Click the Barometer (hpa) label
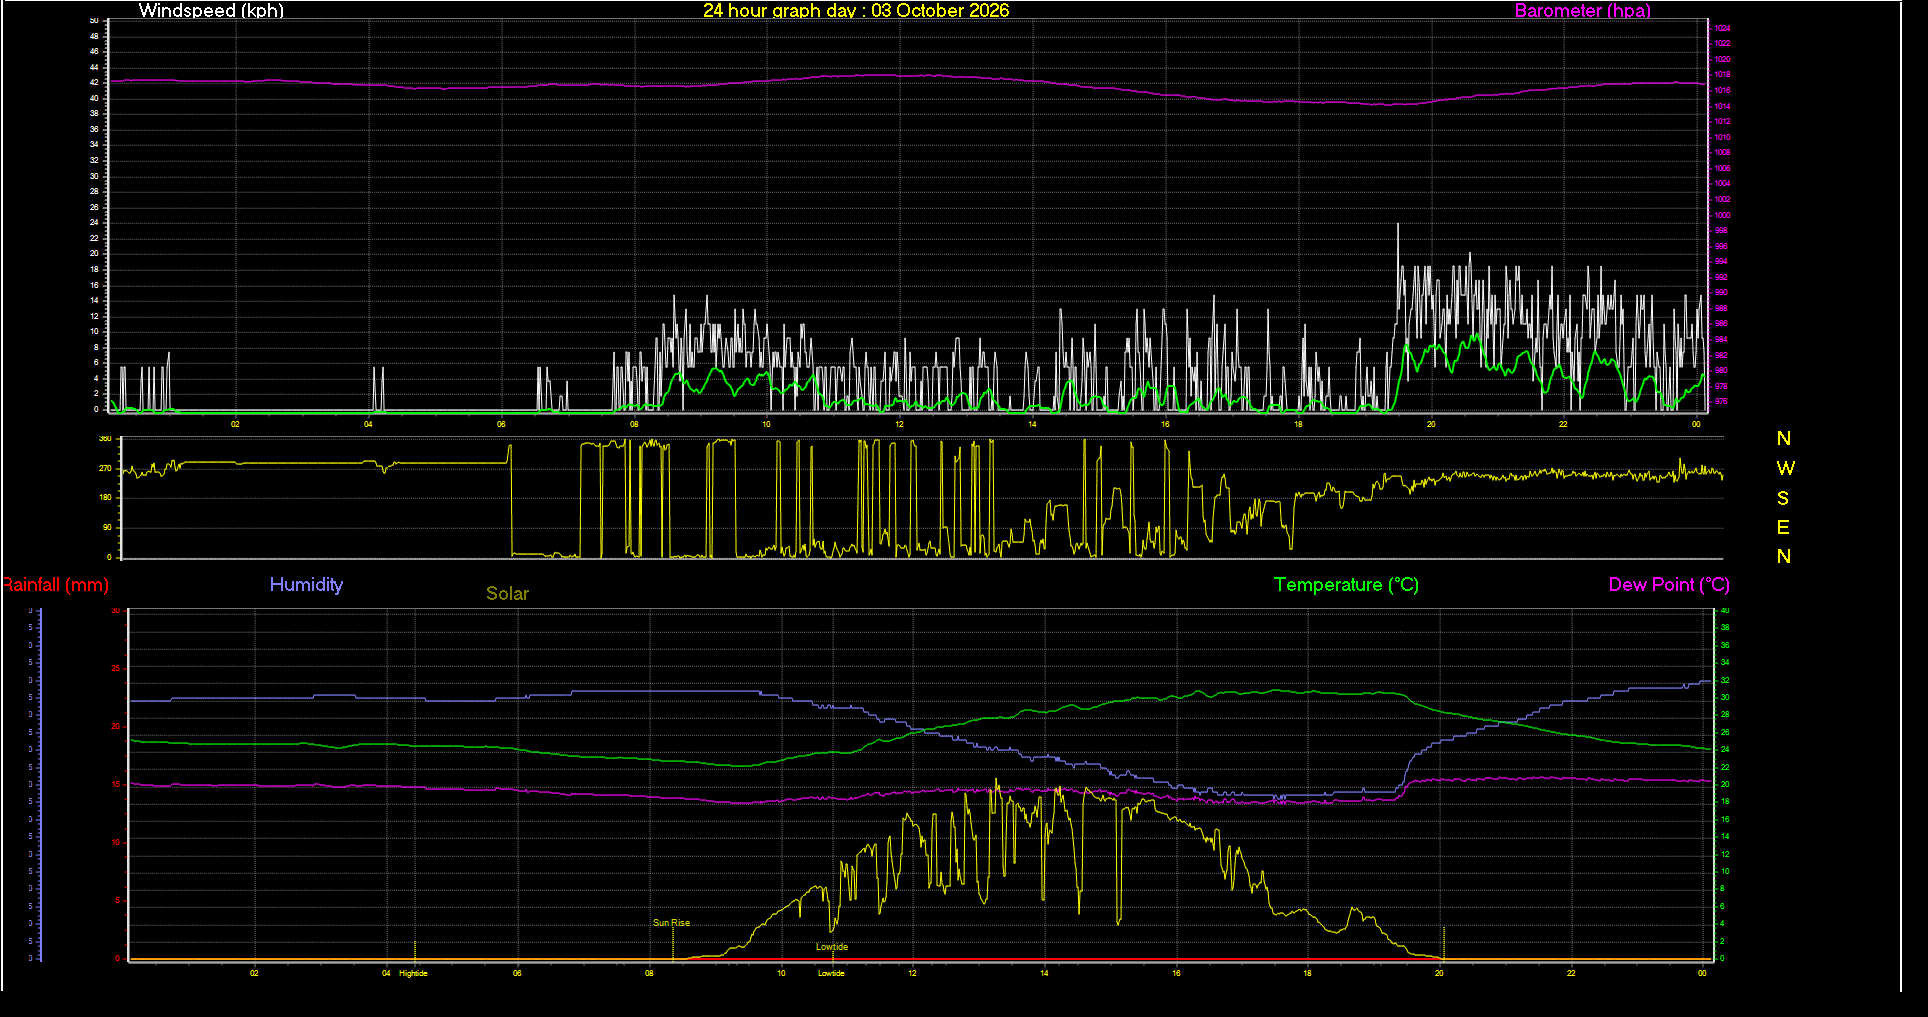Viewport: 1928px width, 1017px height. [1582, 11]
